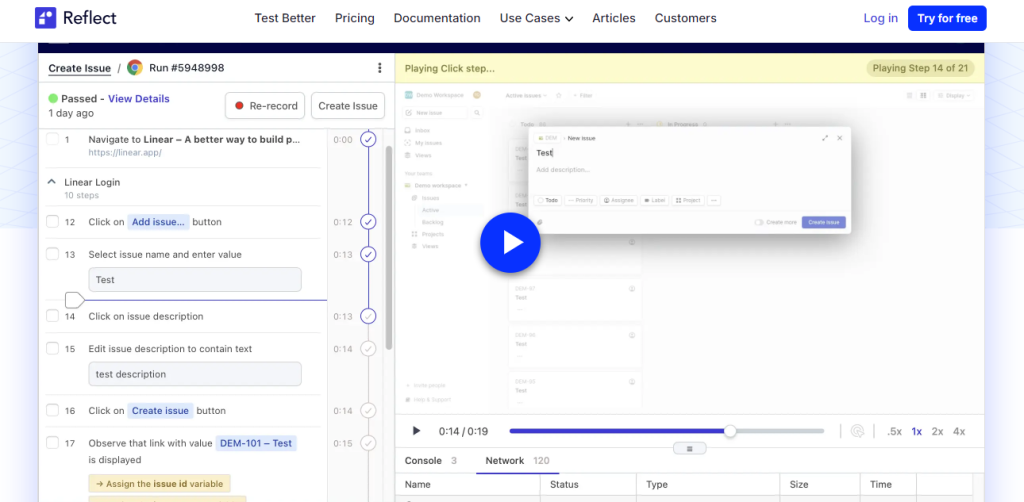Screen dimensions: 1024x502
Task: Click the small play icon beside 0:14 / 0:19
Action: point(416,431)
